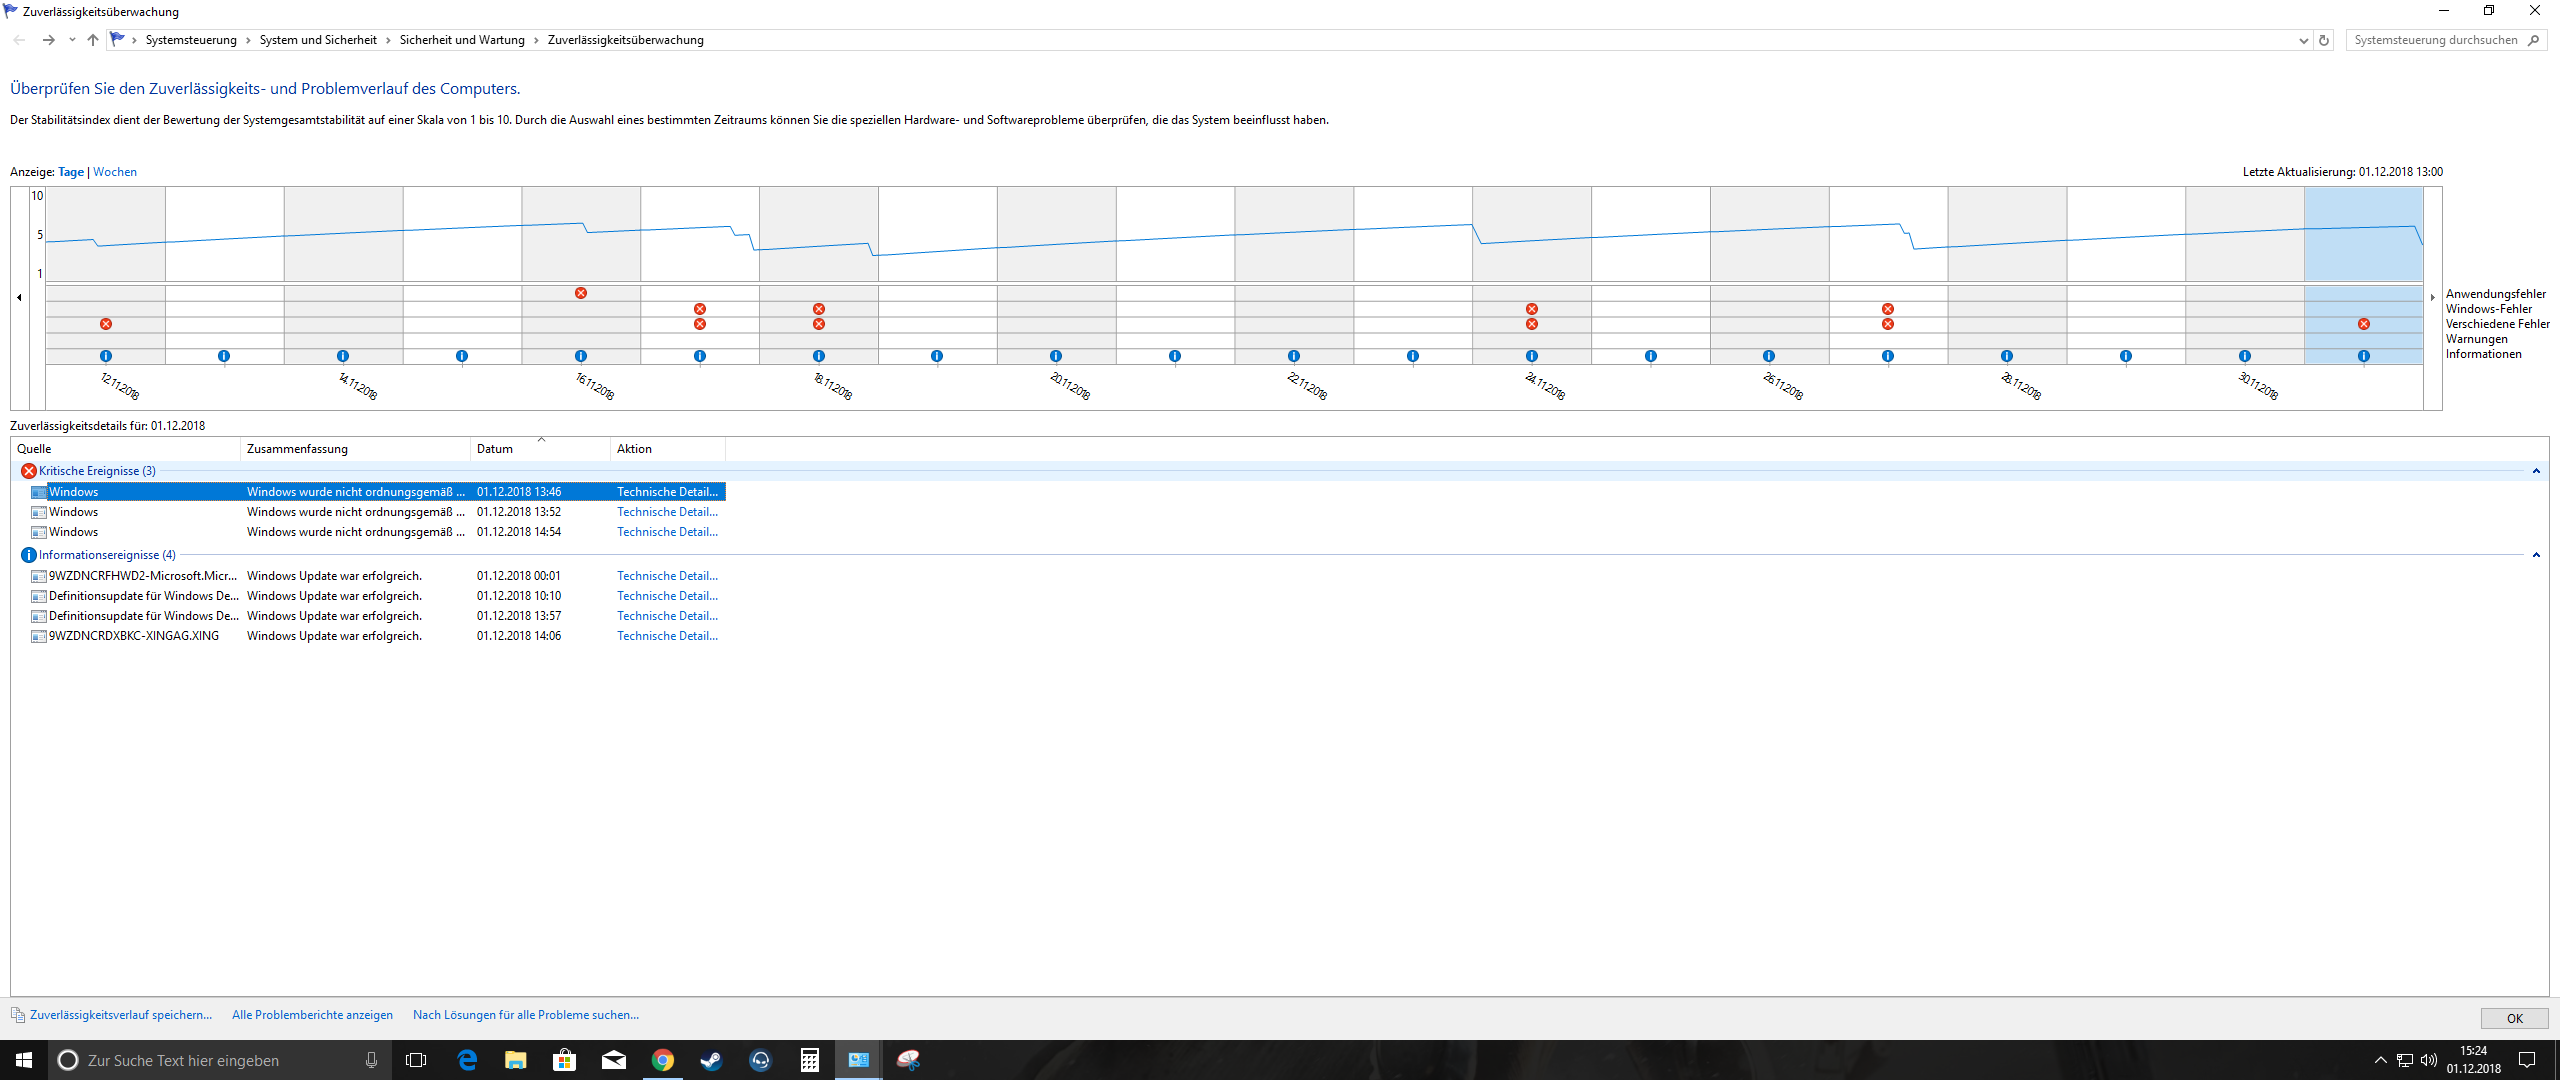Click the OK button
This screenshot has width=2560, height=1080.
click(2514, 1018)
